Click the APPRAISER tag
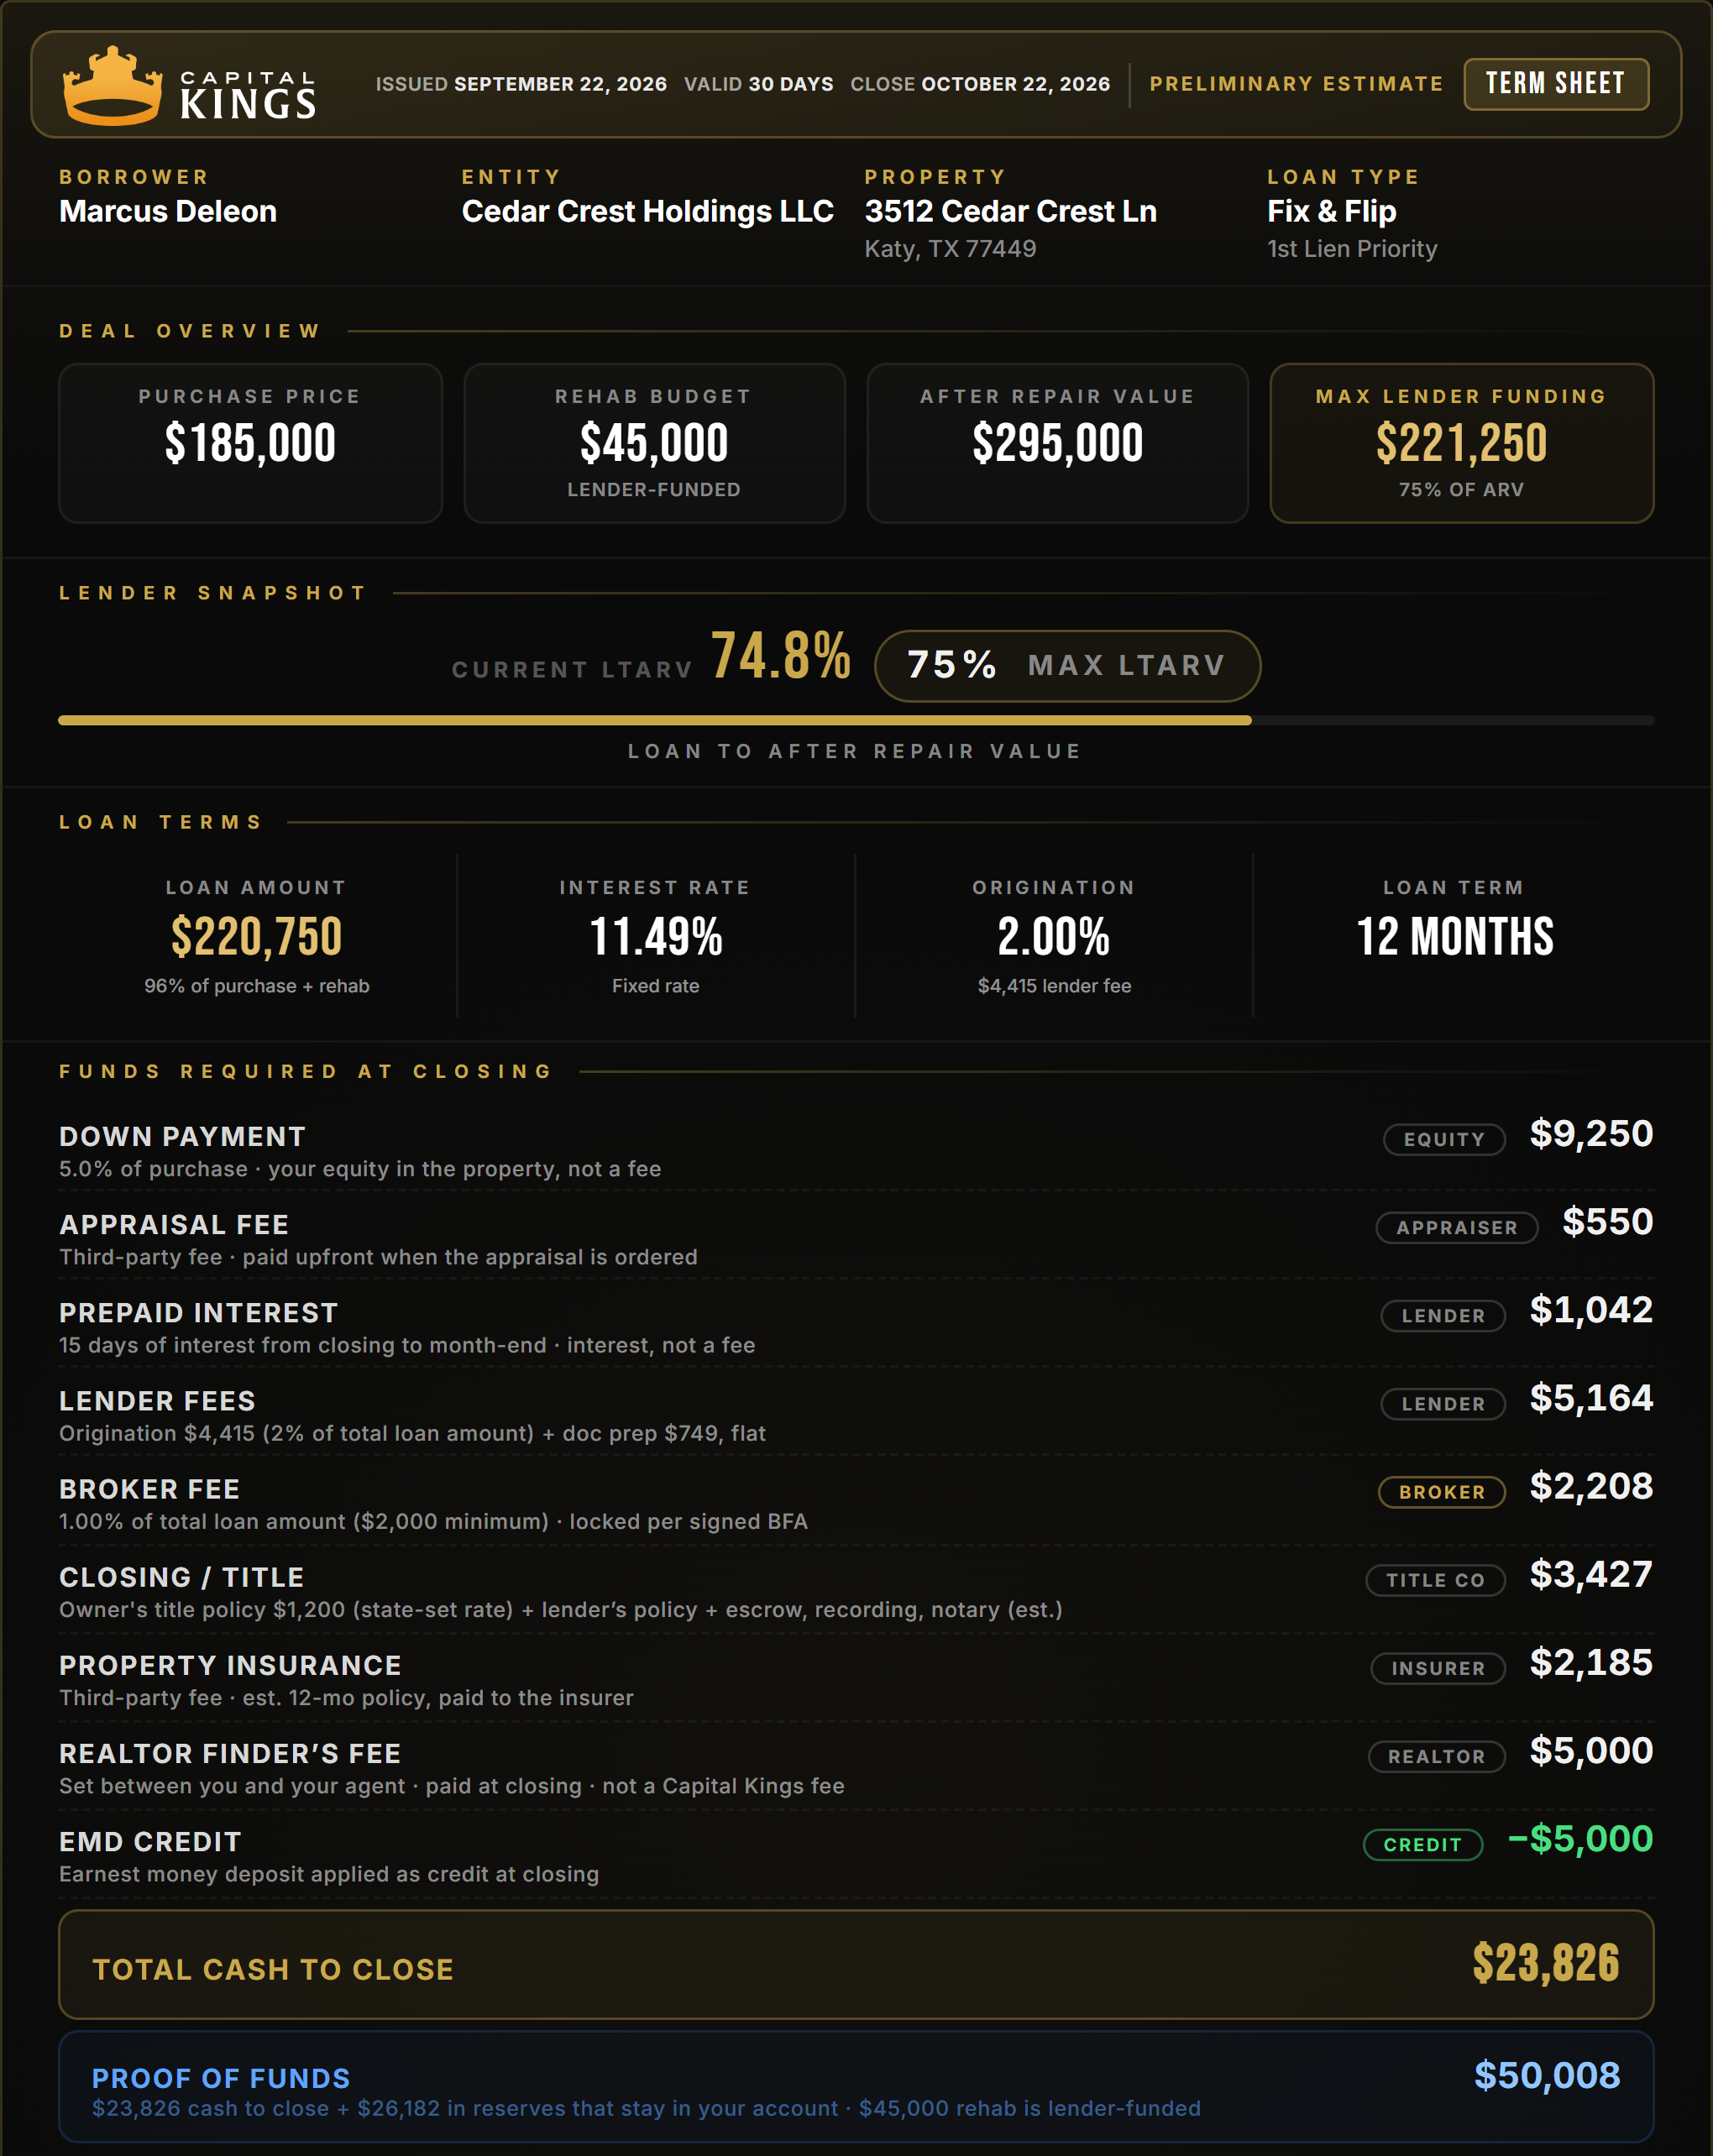The image size is (1713, 2156). coord(1457,1227)
